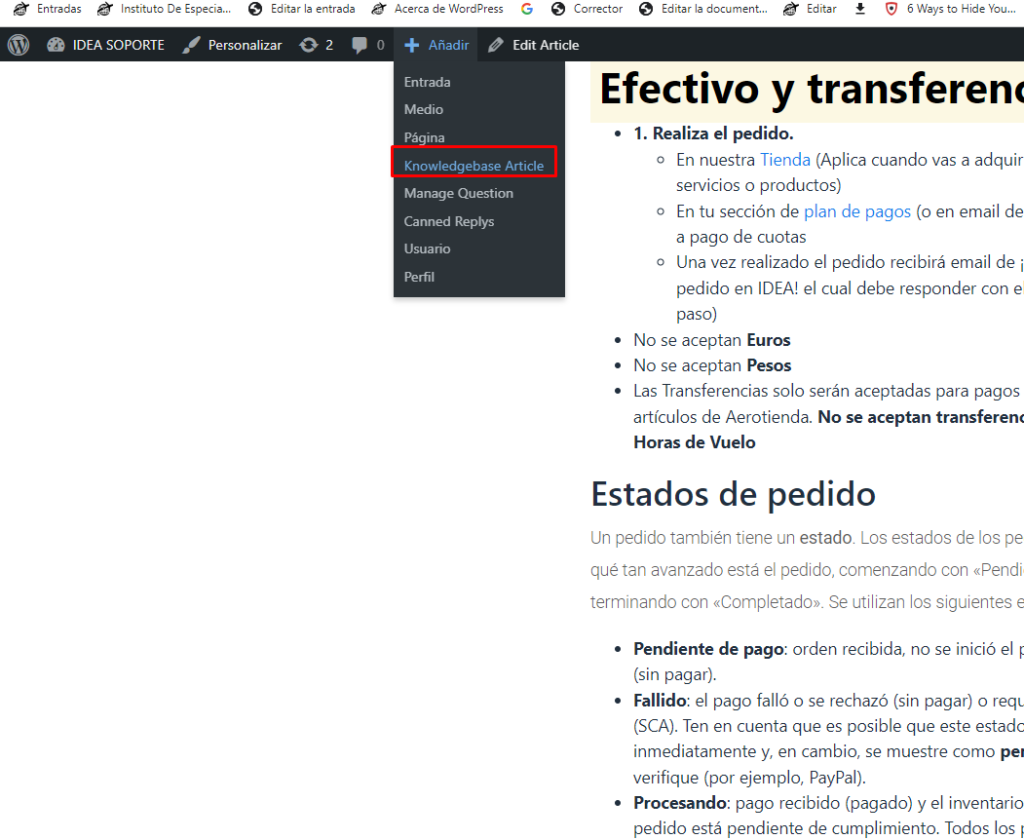
Task: Click the Edit Article pencil icon
Action: pyautogui.click(x=496, y=45)
